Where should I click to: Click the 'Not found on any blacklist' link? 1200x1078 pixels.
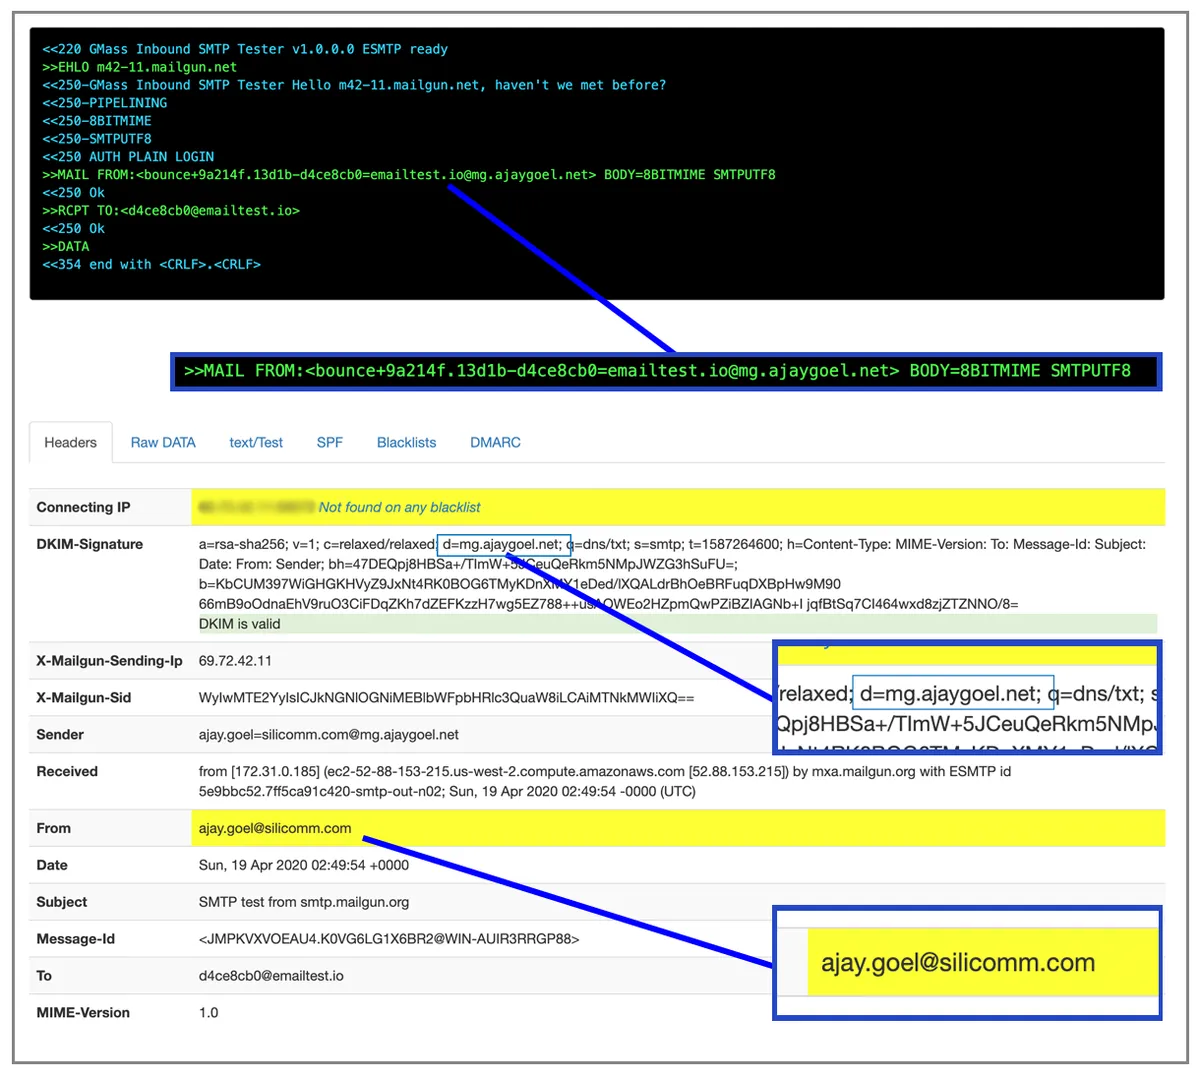click(x=399, y=507)
